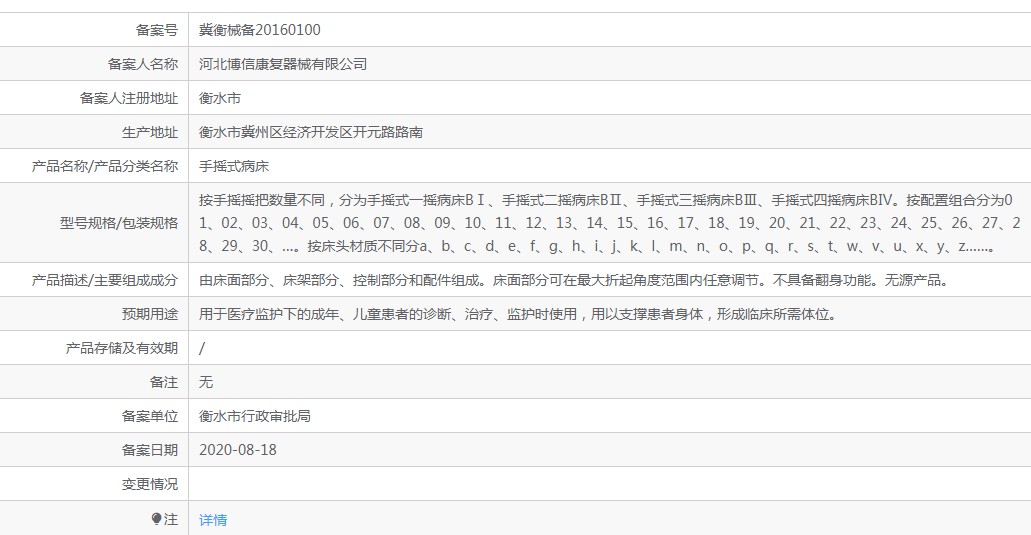The height and width of the screenshot is (535, 1031).
Task: Click the 预期用途 text beginning 用于医疗监护下
Action: click(520, 314)
